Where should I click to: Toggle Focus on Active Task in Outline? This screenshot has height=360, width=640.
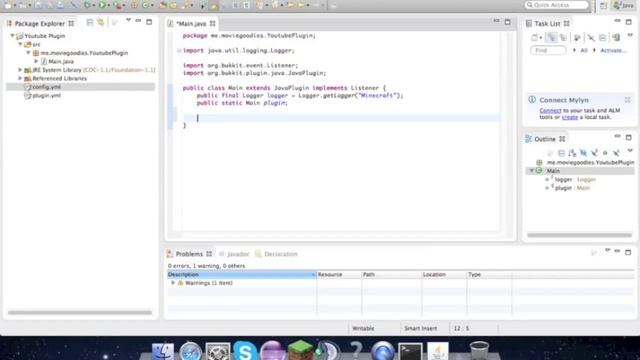click(x=550, y=153)
